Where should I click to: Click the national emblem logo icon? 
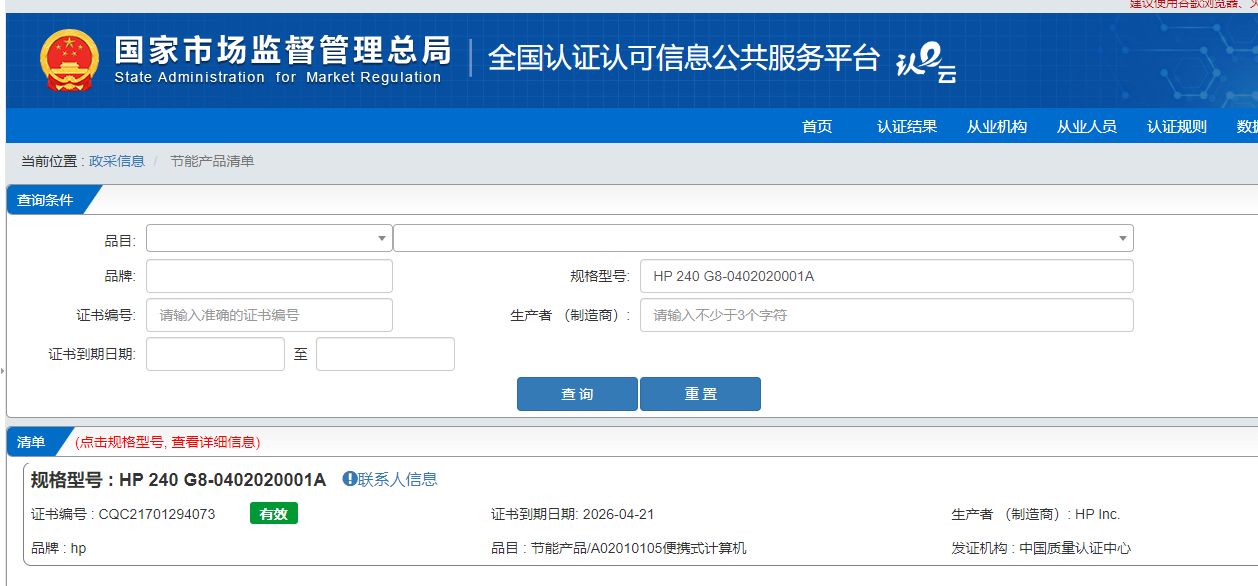pyautogui.click(x=69, y=60)
